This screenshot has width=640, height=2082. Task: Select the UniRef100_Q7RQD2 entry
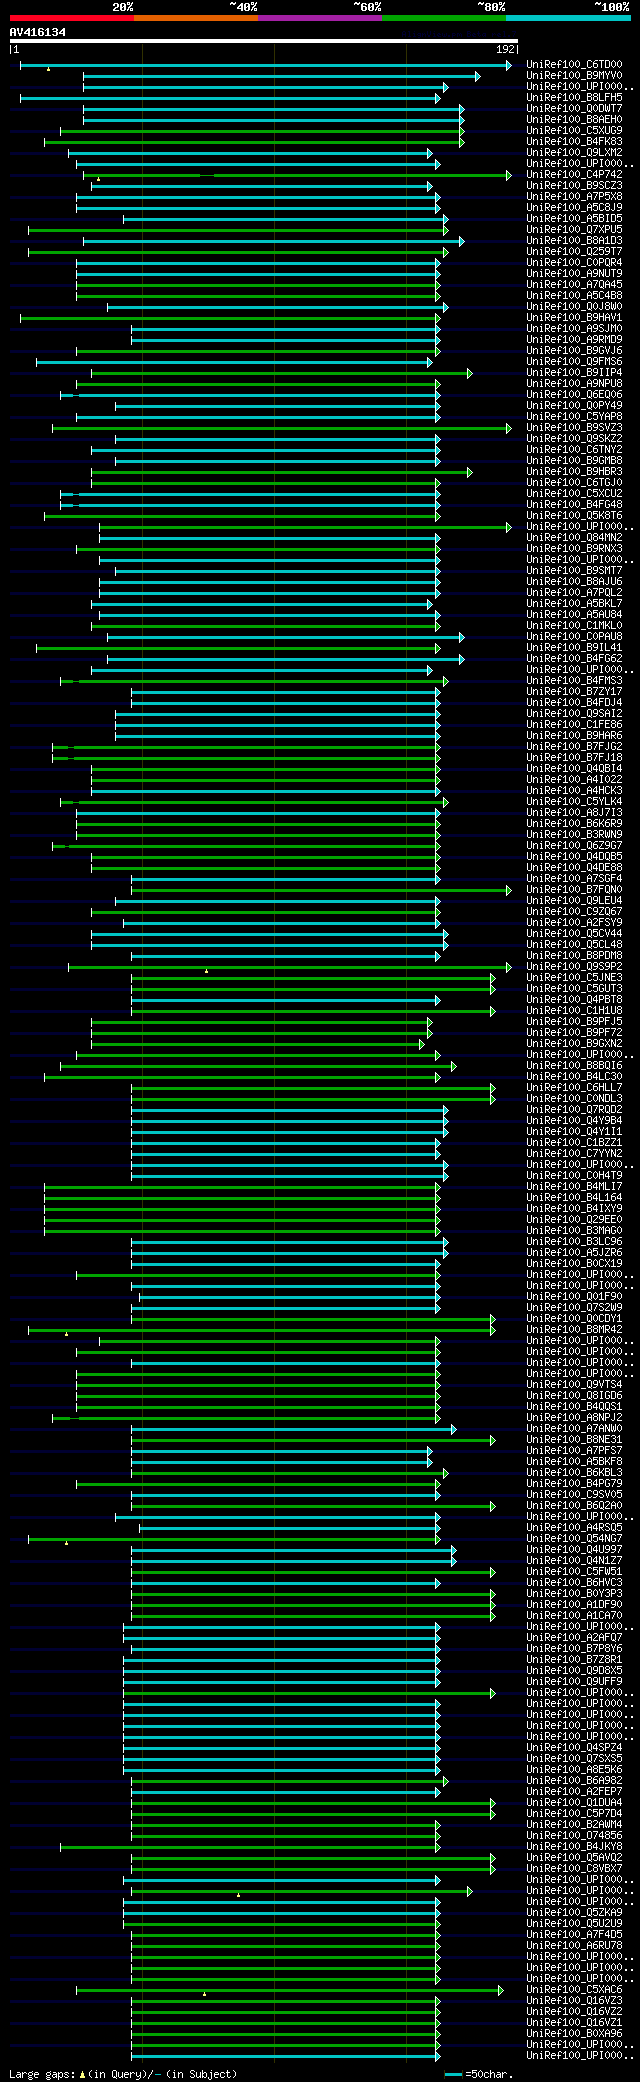tap(574, 1110)
